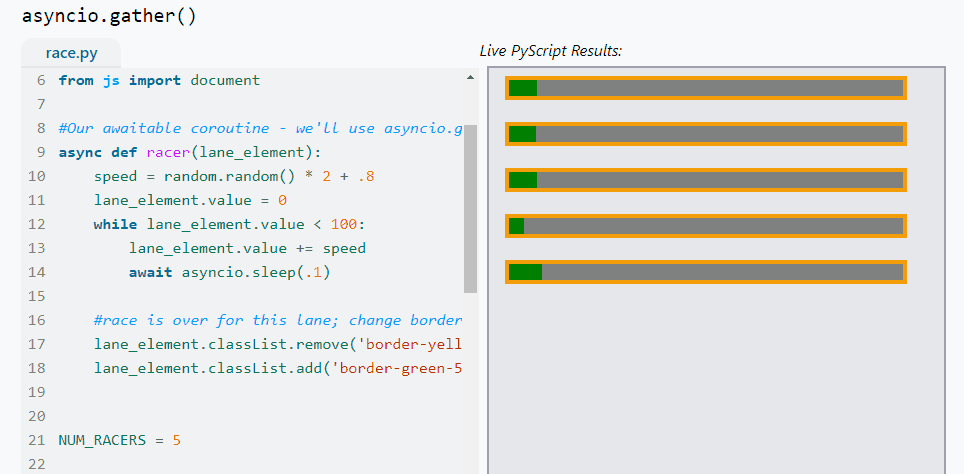Screen dimensions: 964x474
Task: Click the code editor vertical scrollbar thumb
Action: pos(470,208)
